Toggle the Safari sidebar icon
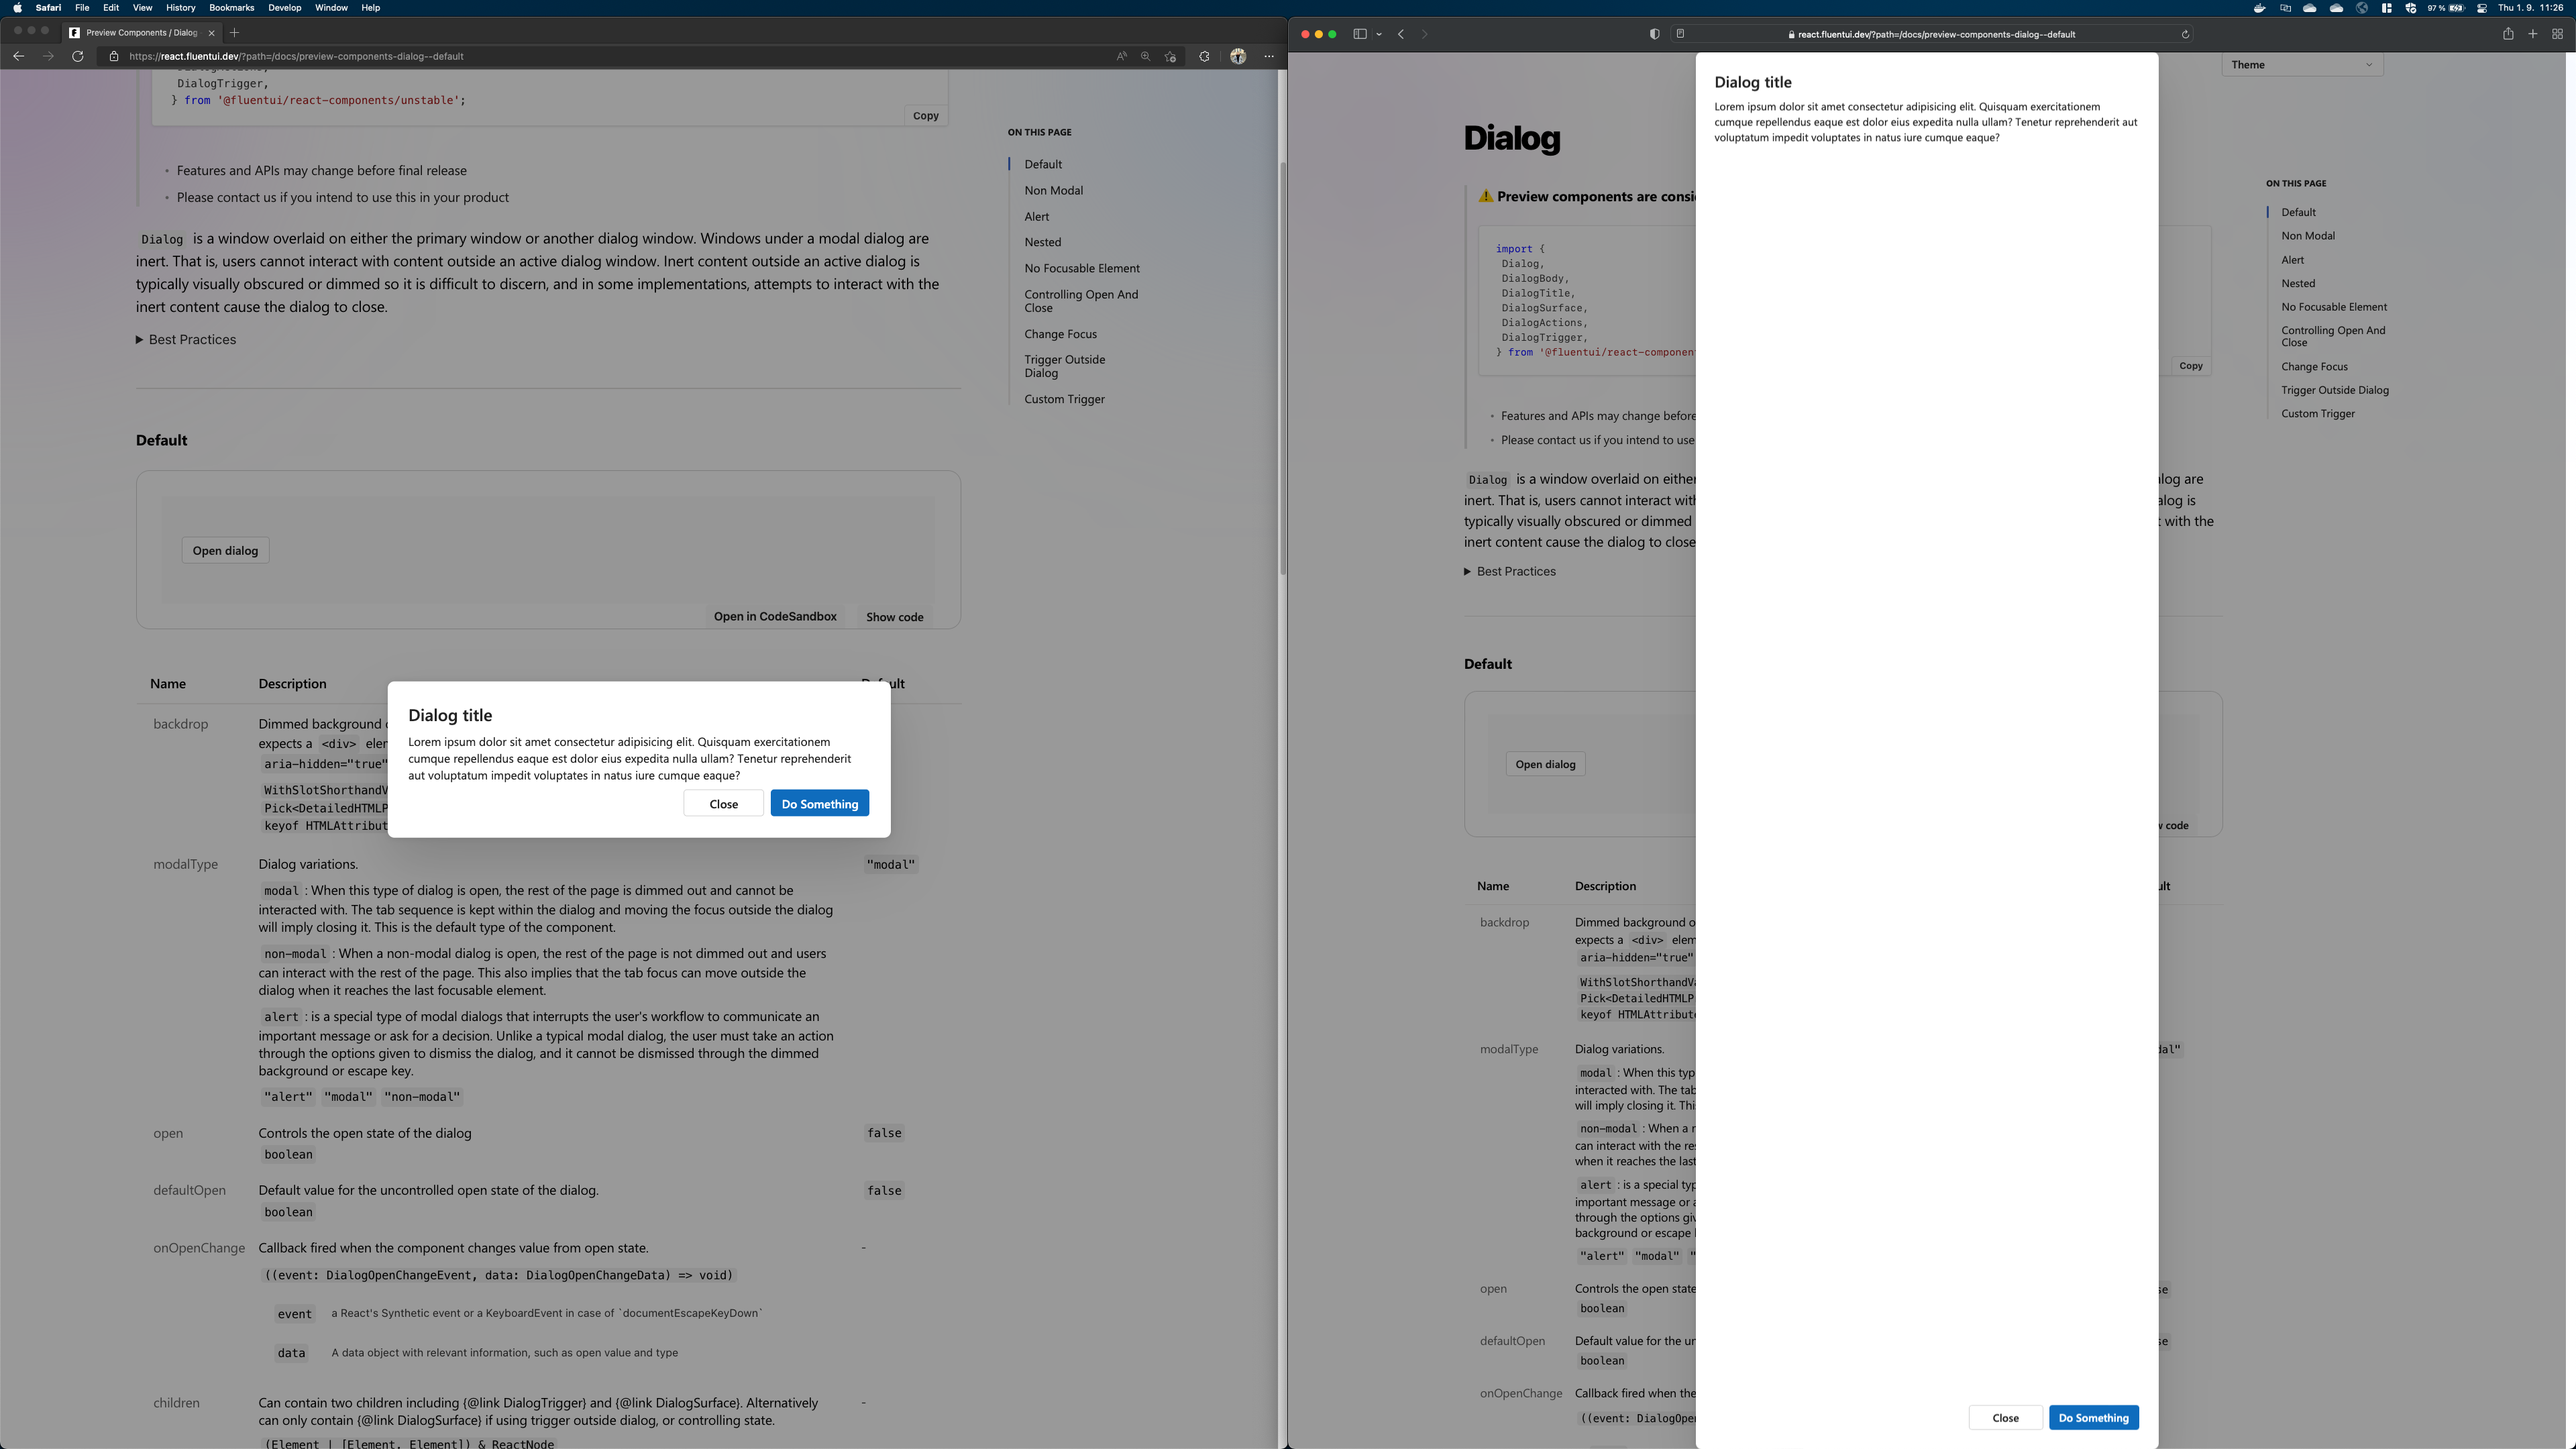 [1361, 34]
